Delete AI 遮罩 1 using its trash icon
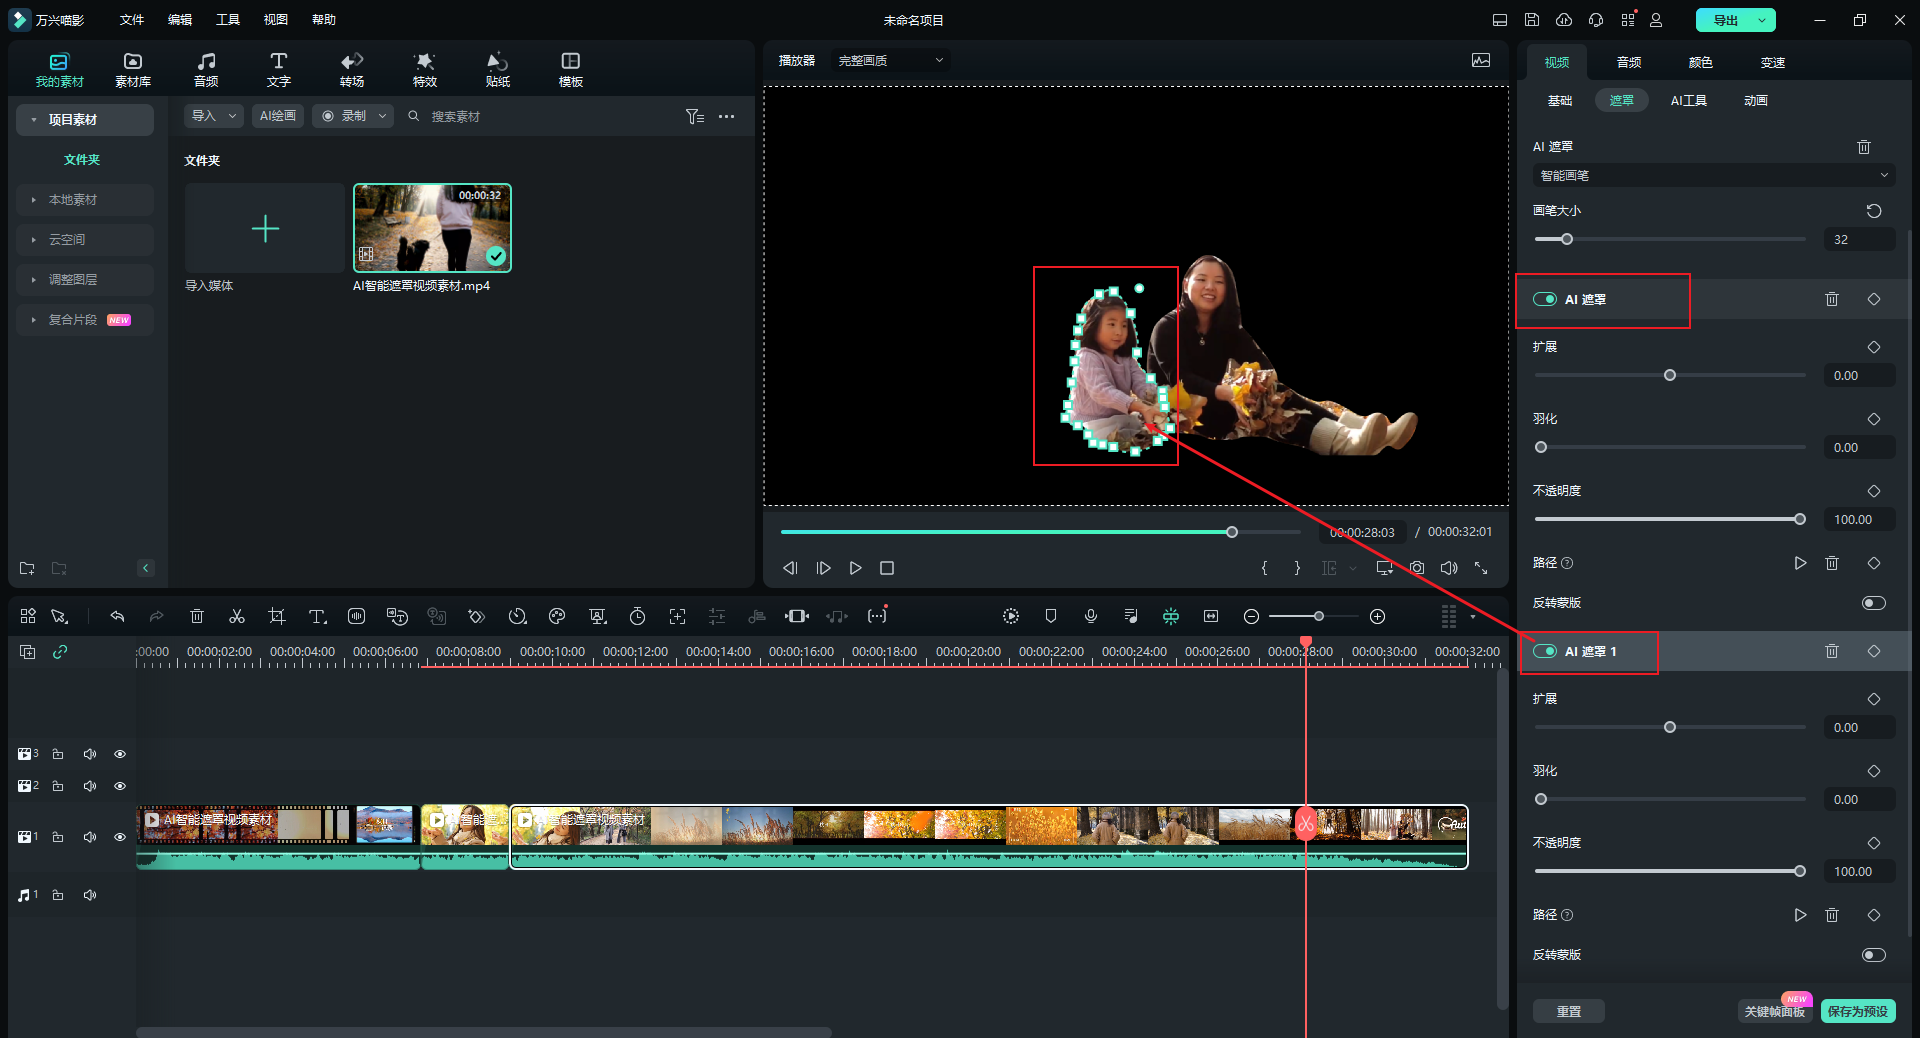The image size is (1920, 1038). pos(1831,651)
